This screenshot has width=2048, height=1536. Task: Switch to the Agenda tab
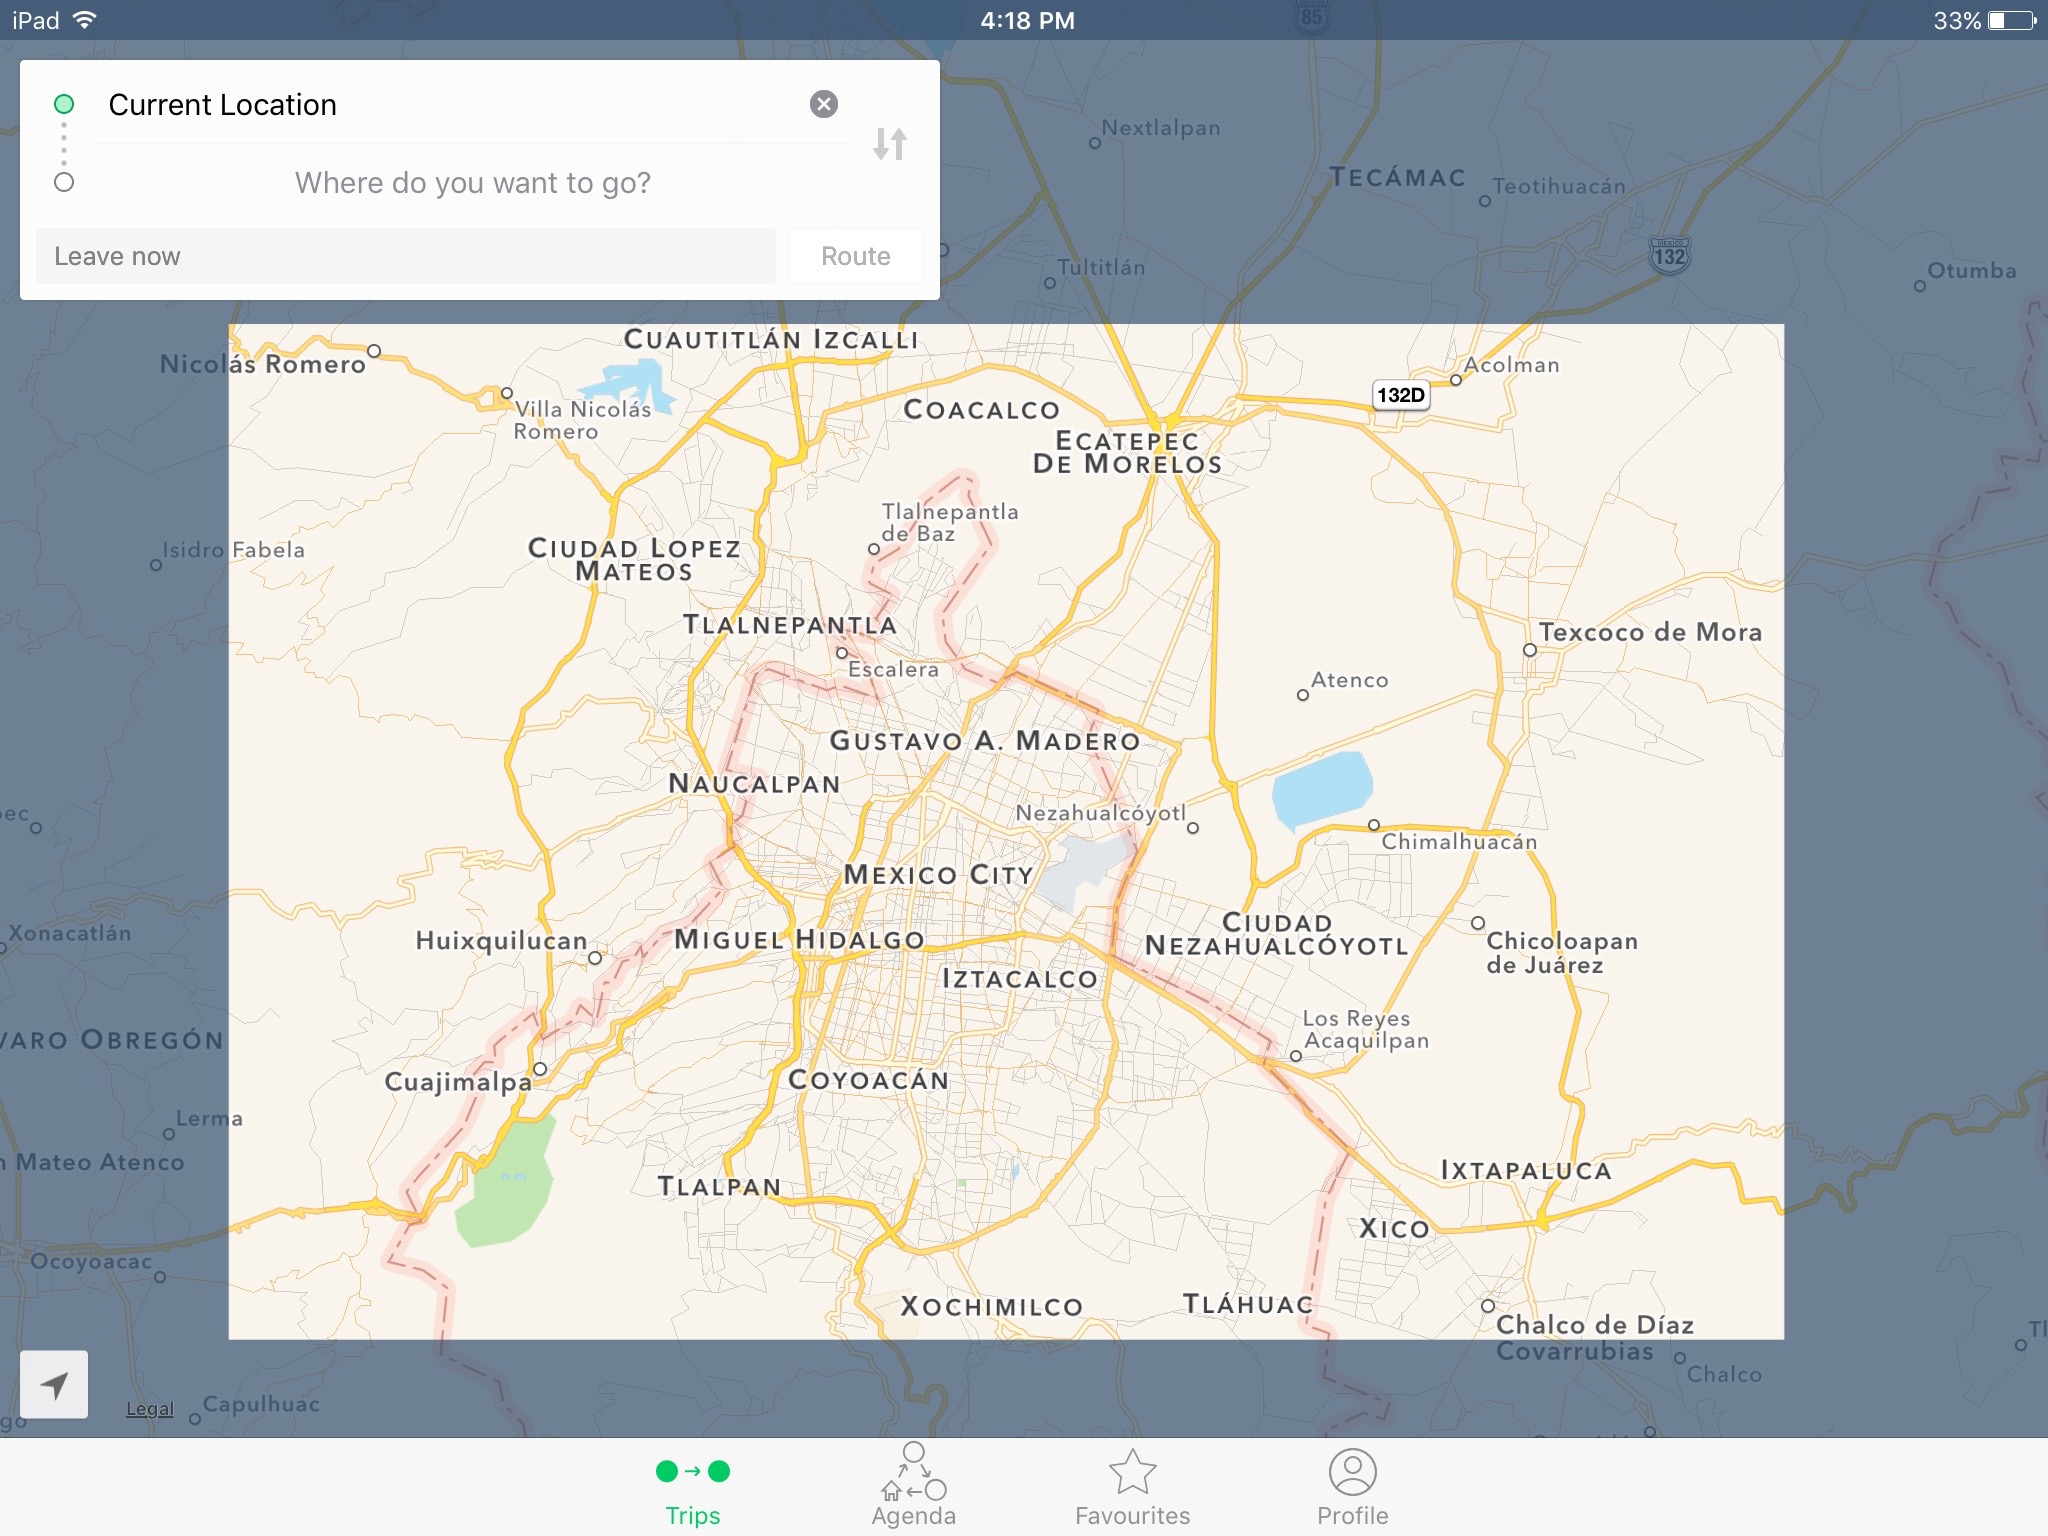pyautogui.click(x=913, y=1488)
